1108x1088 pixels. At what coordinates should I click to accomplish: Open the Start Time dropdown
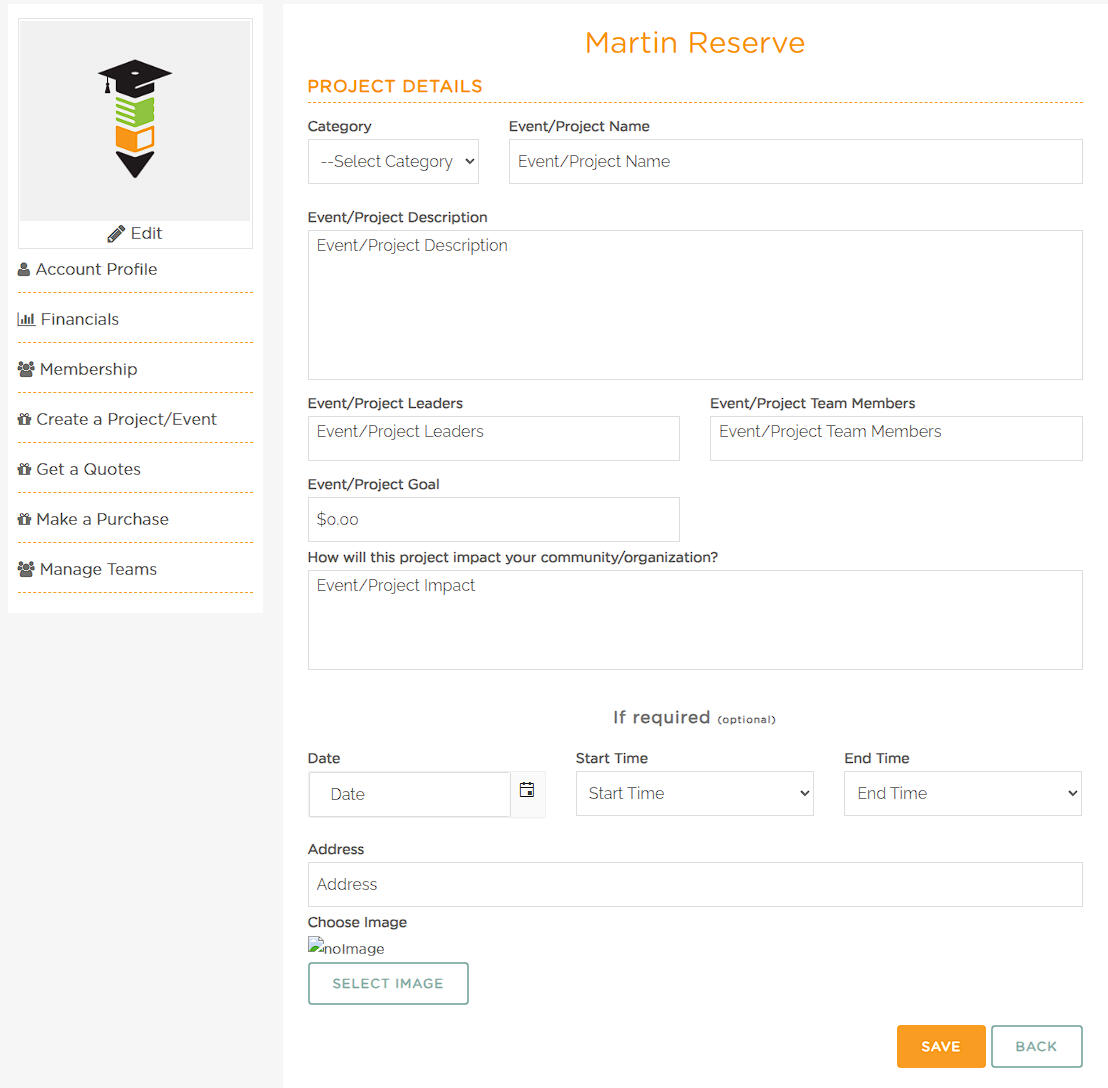(x=694, y=793)
